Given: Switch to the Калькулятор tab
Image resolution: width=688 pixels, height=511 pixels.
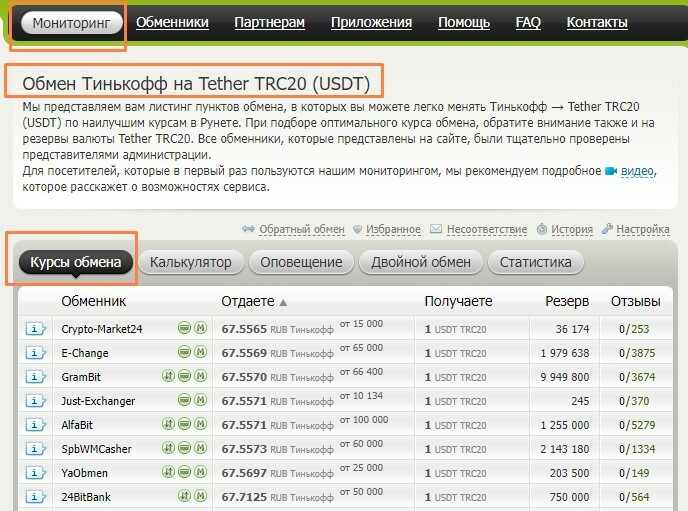Looking at the screenshot, I should click(190, 262).
